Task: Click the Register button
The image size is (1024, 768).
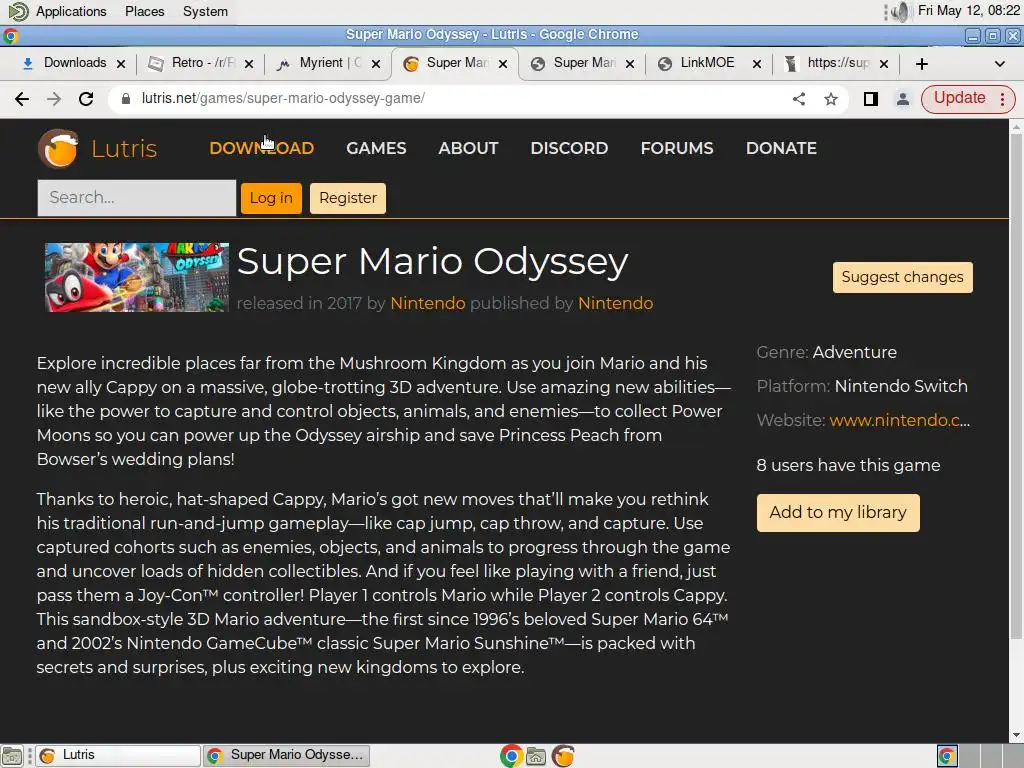Action: (347, 198)
